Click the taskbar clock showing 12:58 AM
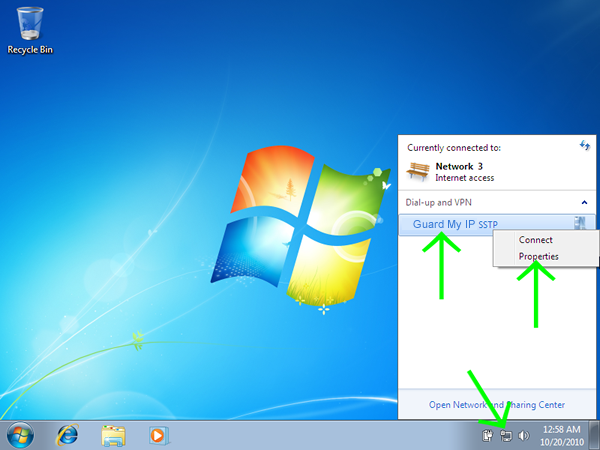 tap(562, 435)
